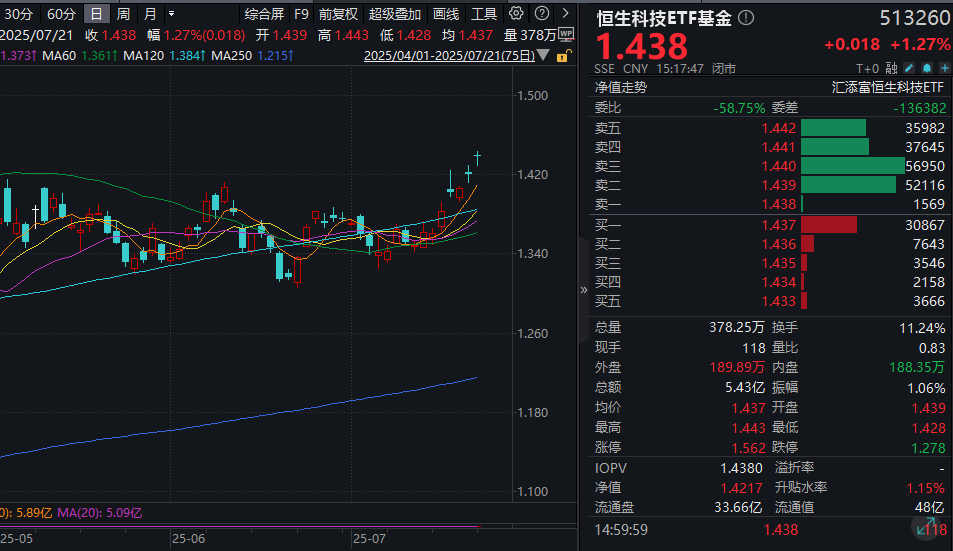Expand the toolbar with right chevron

click(565, 14)
